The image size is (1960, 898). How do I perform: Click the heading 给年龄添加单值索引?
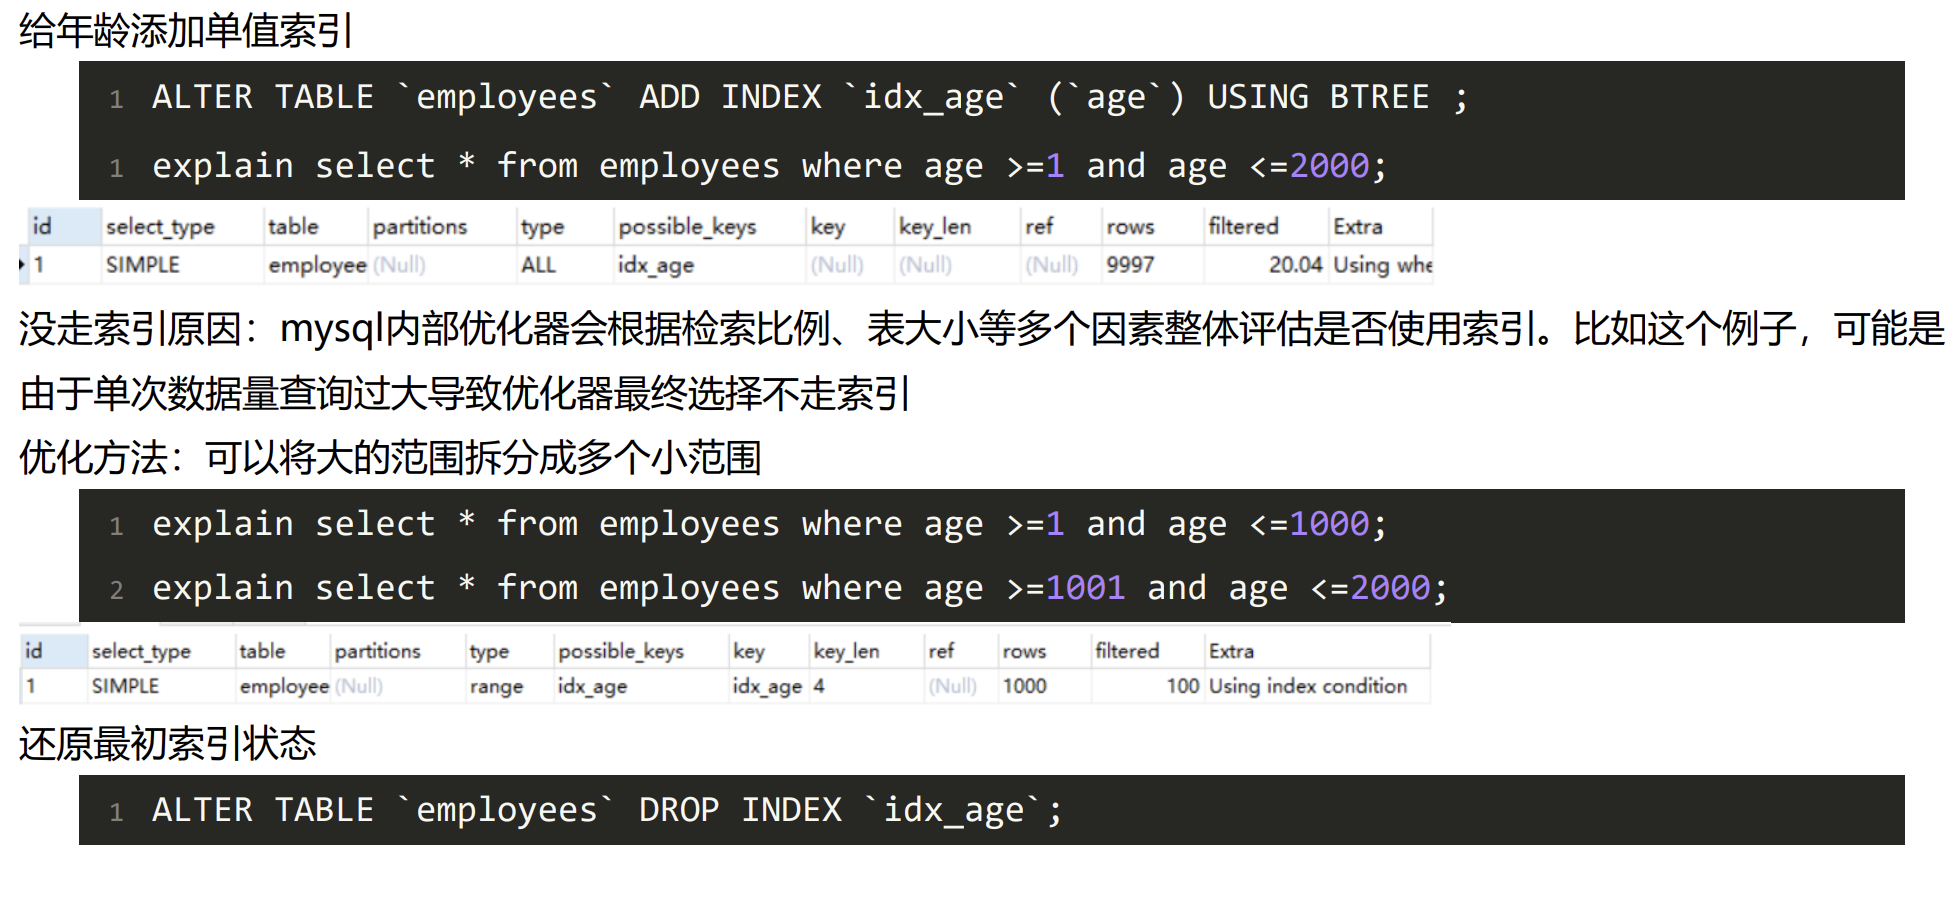point(186,31)
